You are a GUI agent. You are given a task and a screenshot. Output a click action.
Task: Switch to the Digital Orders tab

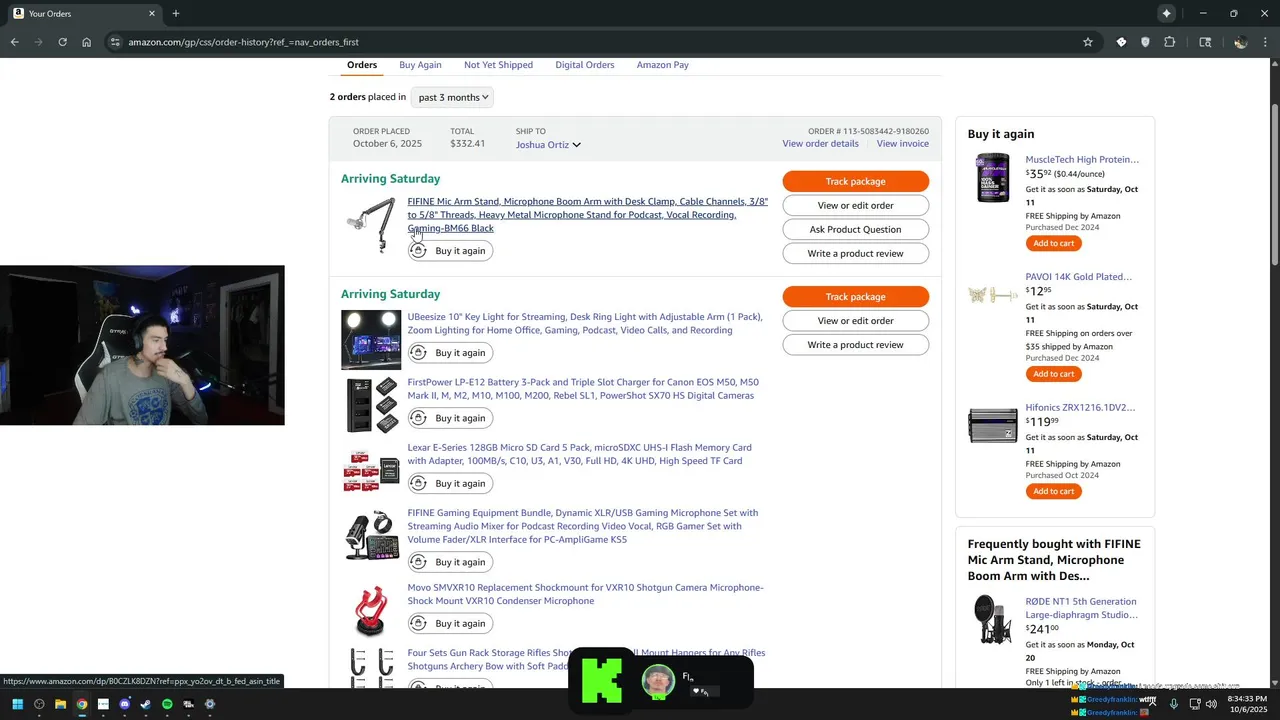(x=585, y=65)
